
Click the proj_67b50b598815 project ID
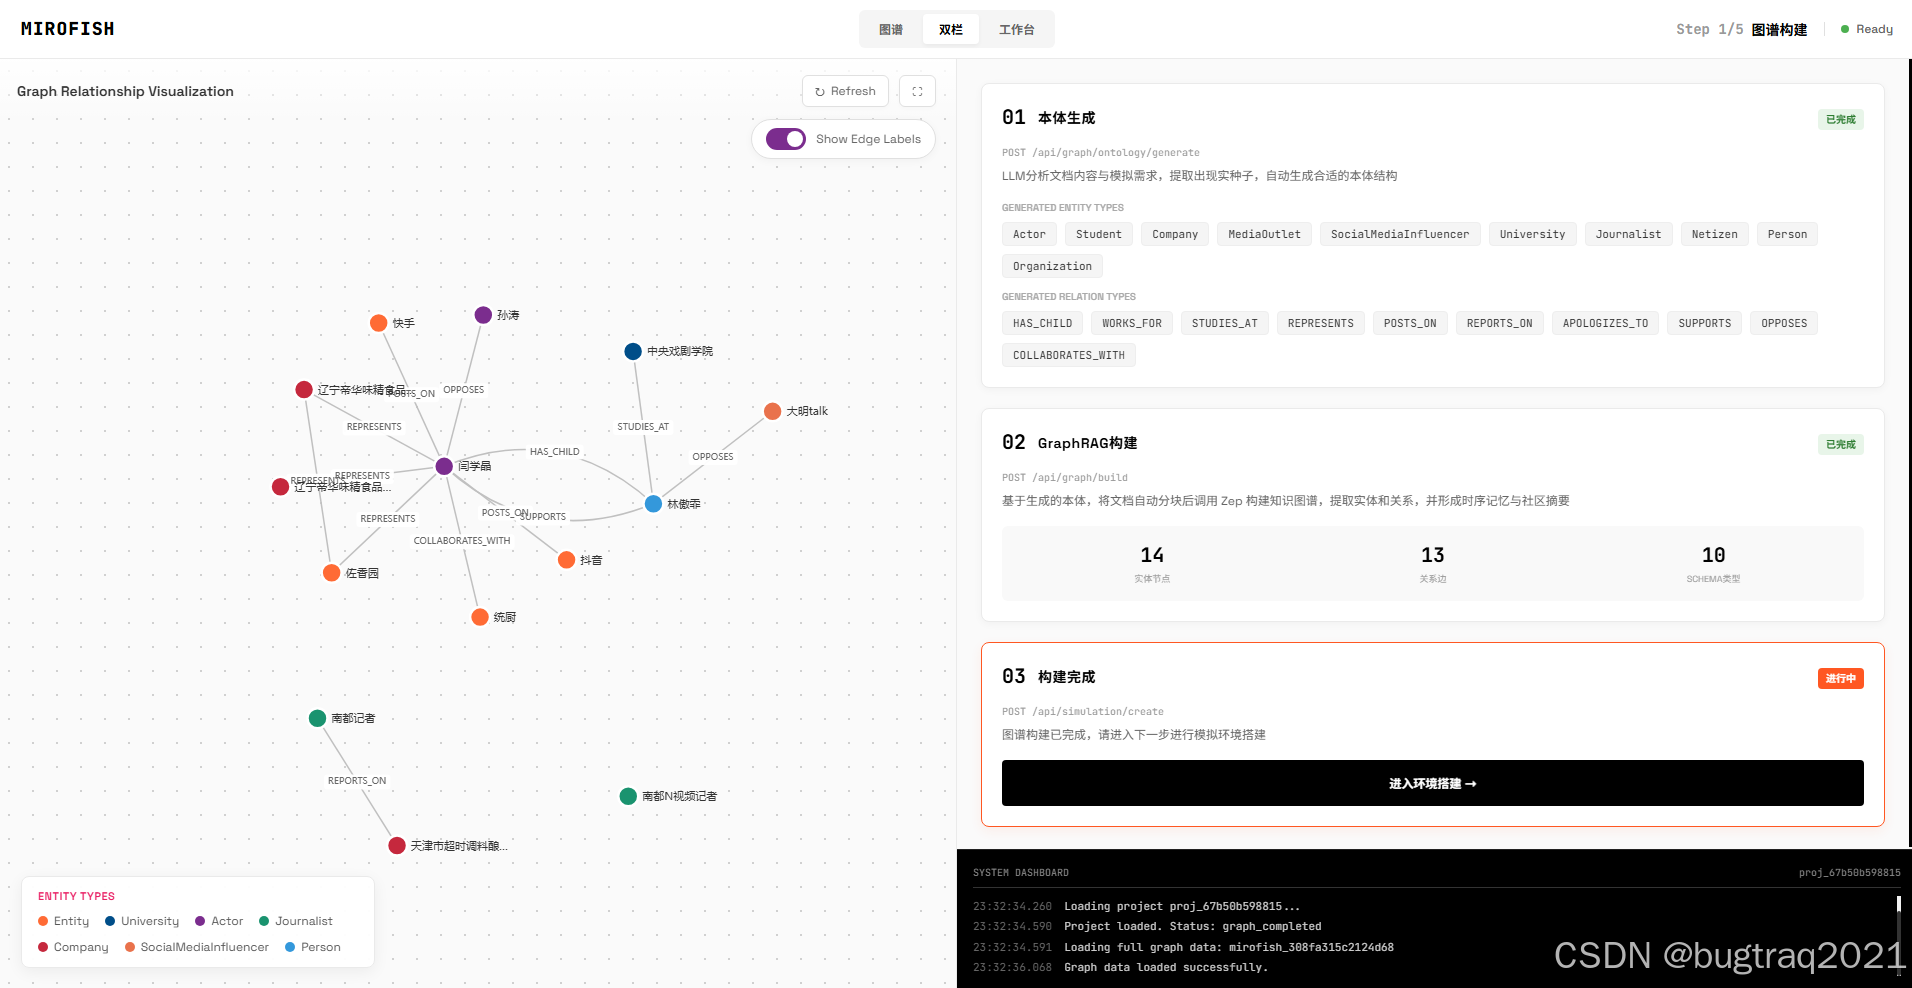click(x=1849, y=873)
